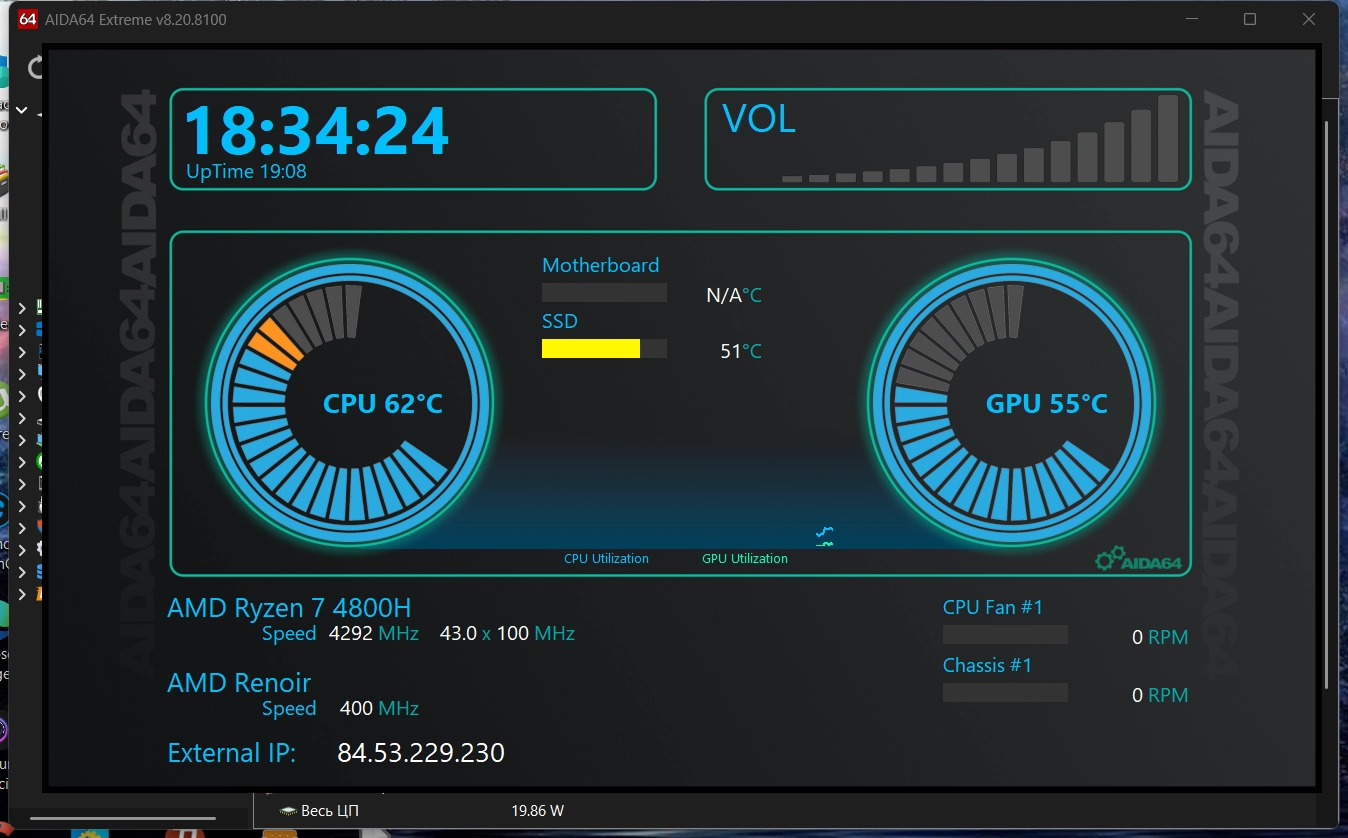Maximize the AIDA64 Extreme window

coord(1250,19)
